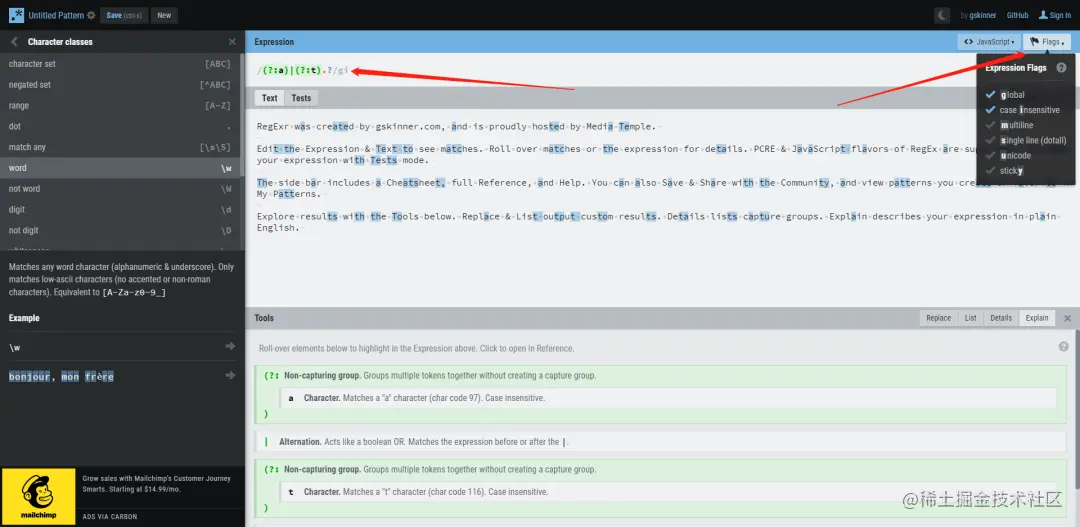The width and height of the screenshot is (1080, 527).
Task: Select negated set in sidebar
Action: (120, 85)
